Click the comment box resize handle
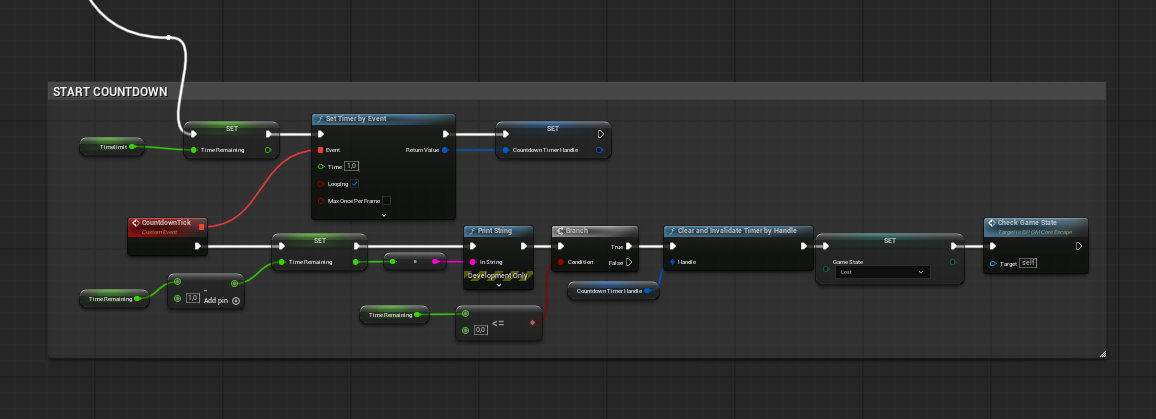The height and width of the screenshot is (419, 1156). coord(1102,354)
